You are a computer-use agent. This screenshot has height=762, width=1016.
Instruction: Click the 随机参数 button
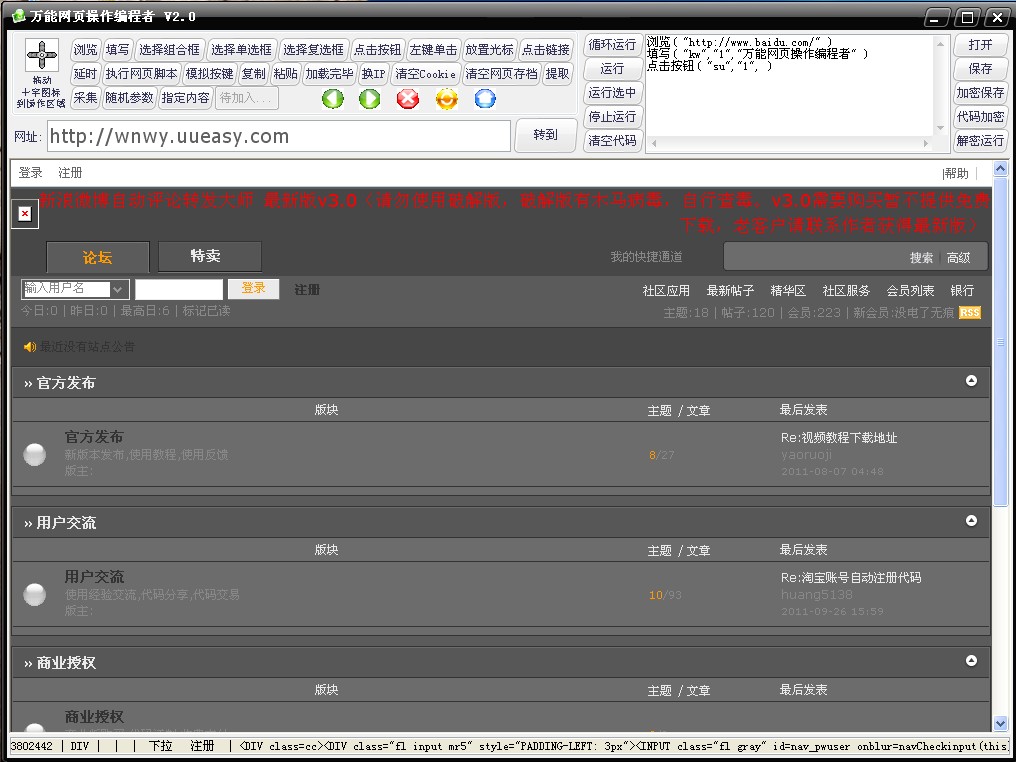(x=129, y=98)
